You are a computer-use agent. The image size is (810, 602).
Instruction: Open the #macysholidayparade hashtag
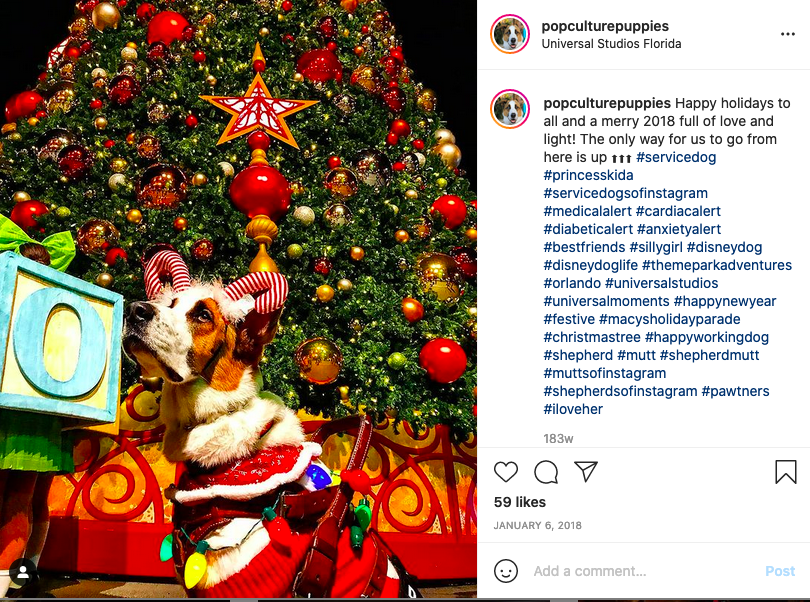(669, 319)
